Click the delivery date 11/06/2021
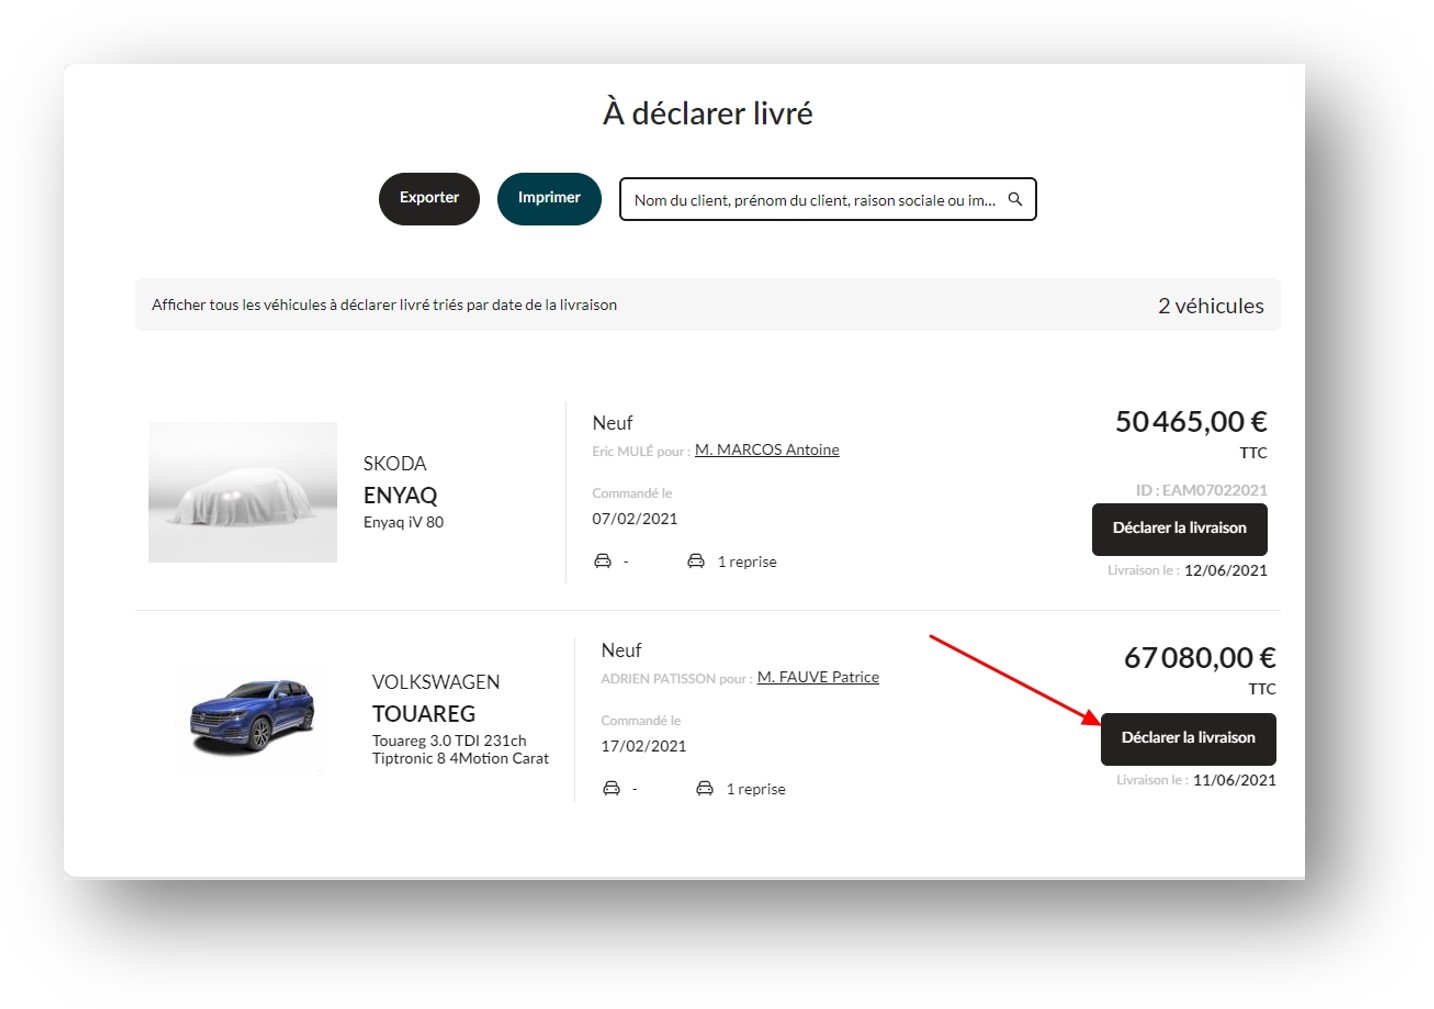The image size is (1434, 1009). click(1234, 780)
